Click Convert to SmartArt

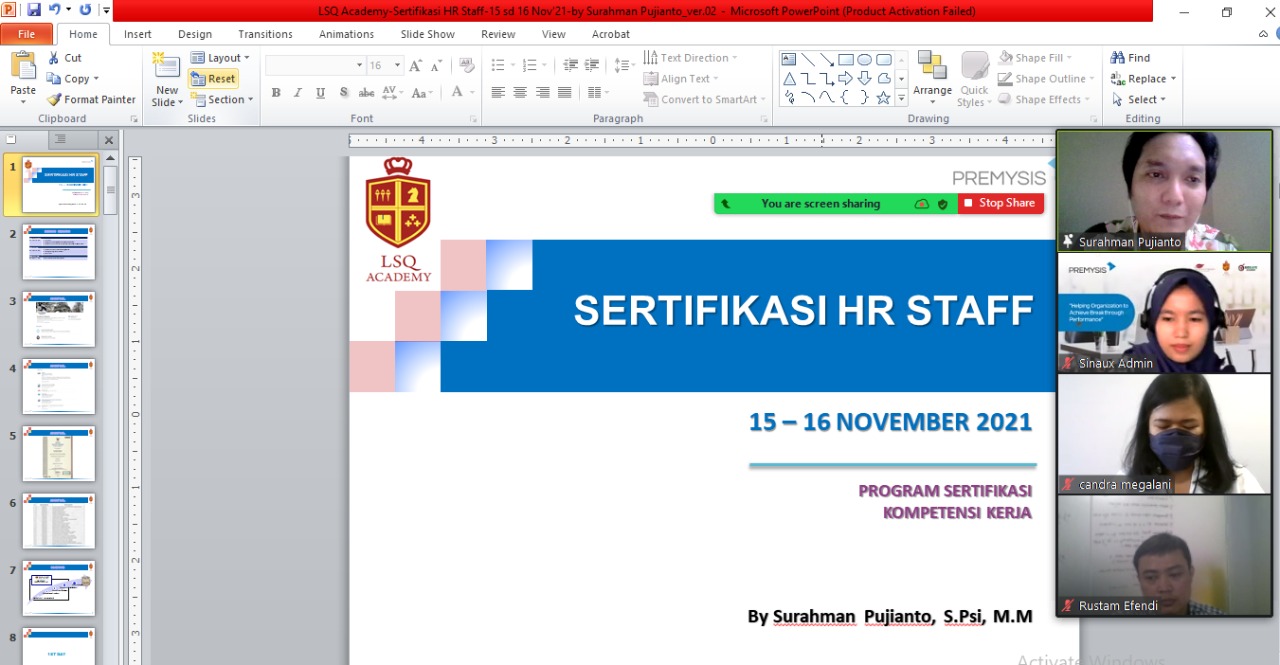pos(703,99)
